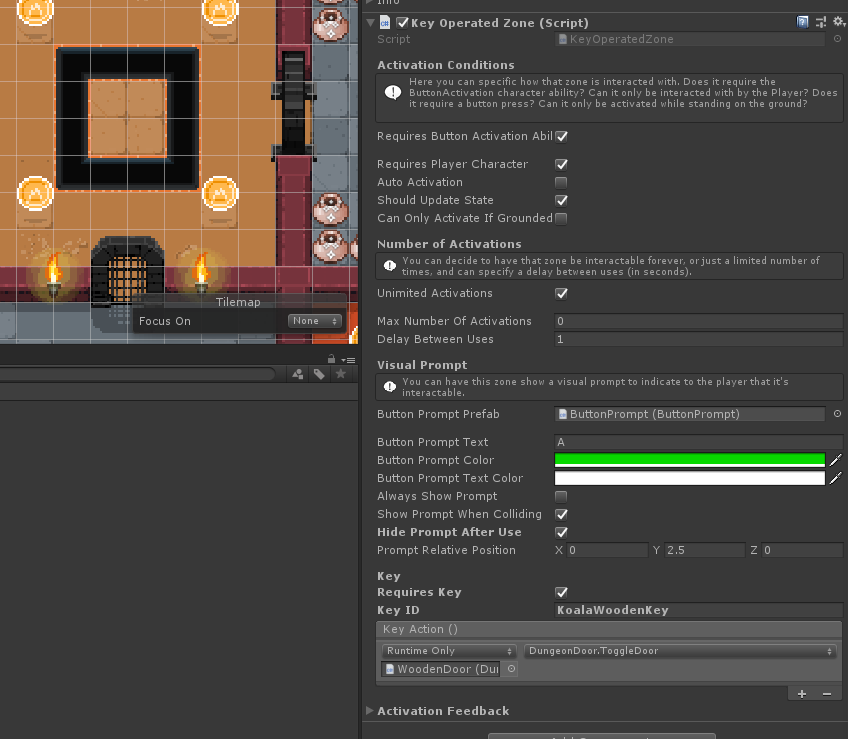This screenshot has width=848, height=739.
Task: Click the favorites star icon in project panel
Action: coord(341,374)
